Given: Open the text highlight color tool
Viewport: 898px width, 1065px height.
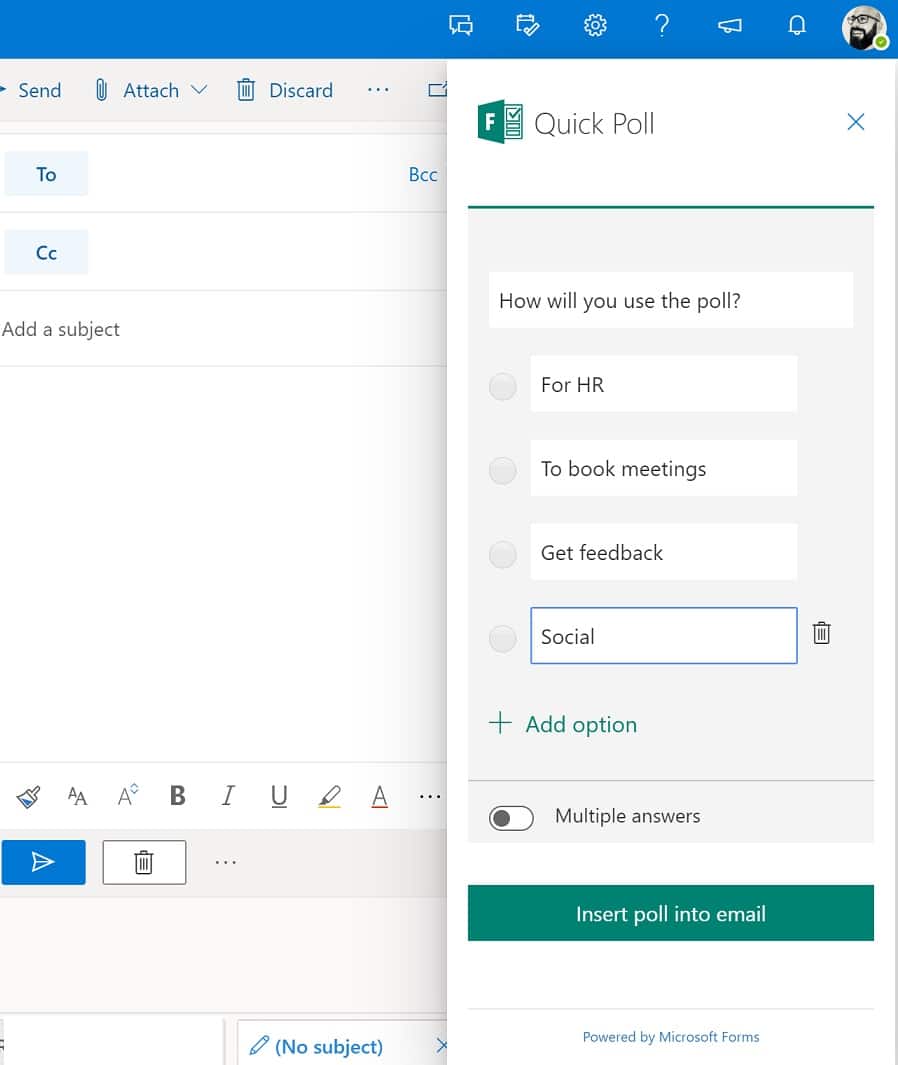Looking at the screenshot, I should click(329, 796).
